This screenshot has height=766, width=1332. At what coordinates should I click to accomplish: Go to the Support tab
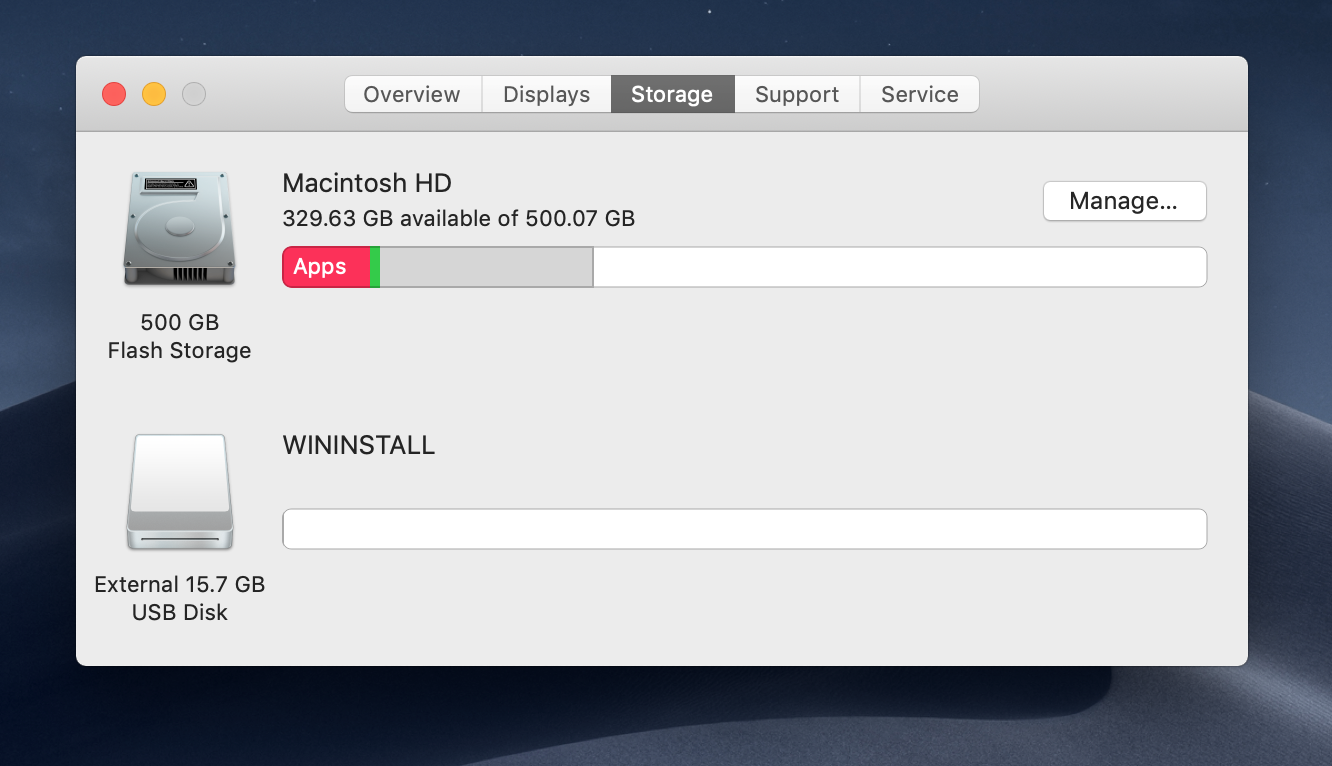pyautogui.click(x=797, y=94)
